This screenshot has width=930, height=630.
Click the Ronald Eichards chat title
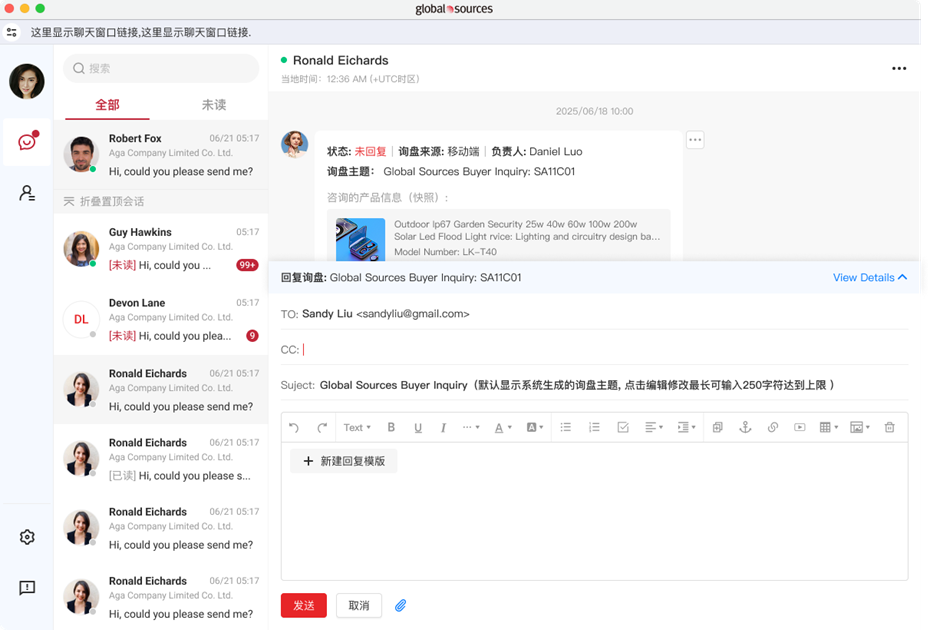(340, 61)
